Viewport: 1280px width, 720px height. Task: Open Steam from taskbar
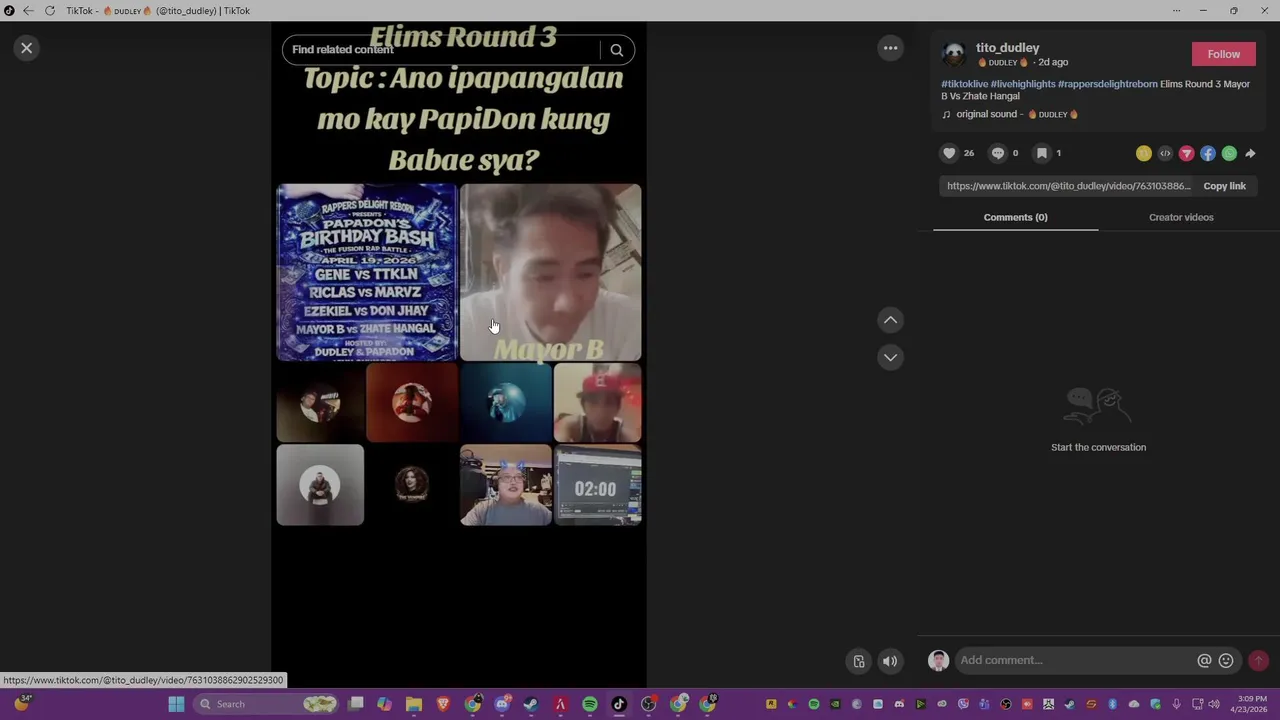pos(531,704)
